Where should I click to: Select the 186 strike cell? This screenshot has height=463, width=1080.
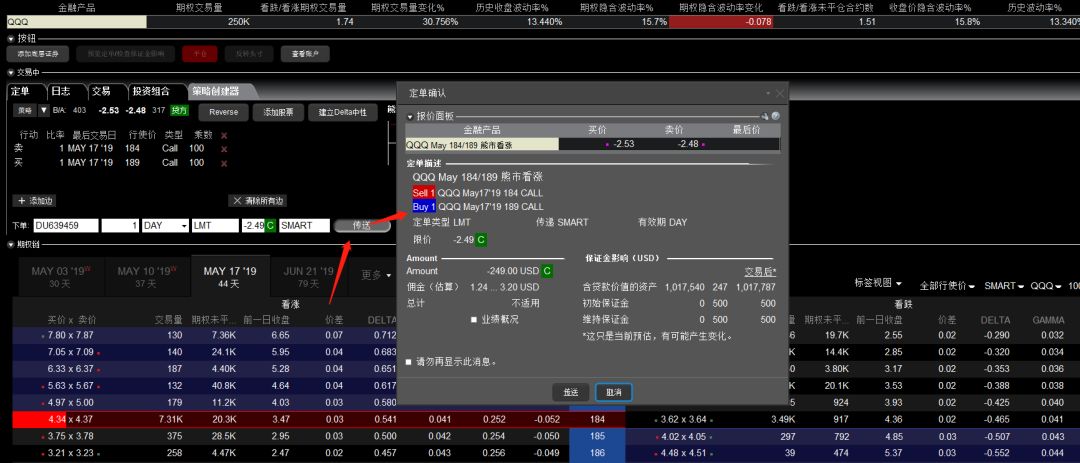(x=596, y=453)
